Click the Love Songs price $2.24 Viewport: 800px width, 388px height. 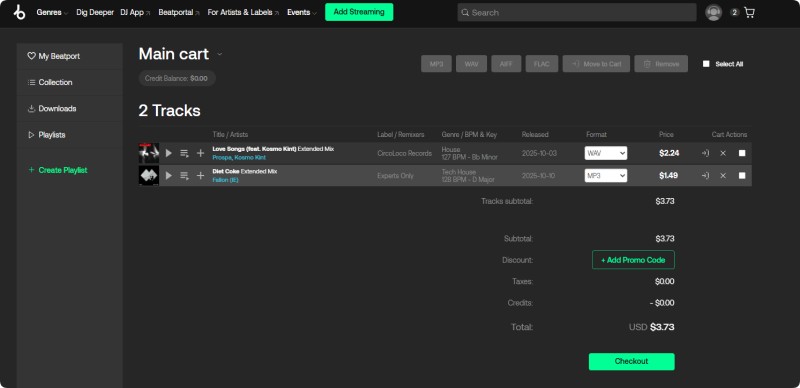pos(668,153)
